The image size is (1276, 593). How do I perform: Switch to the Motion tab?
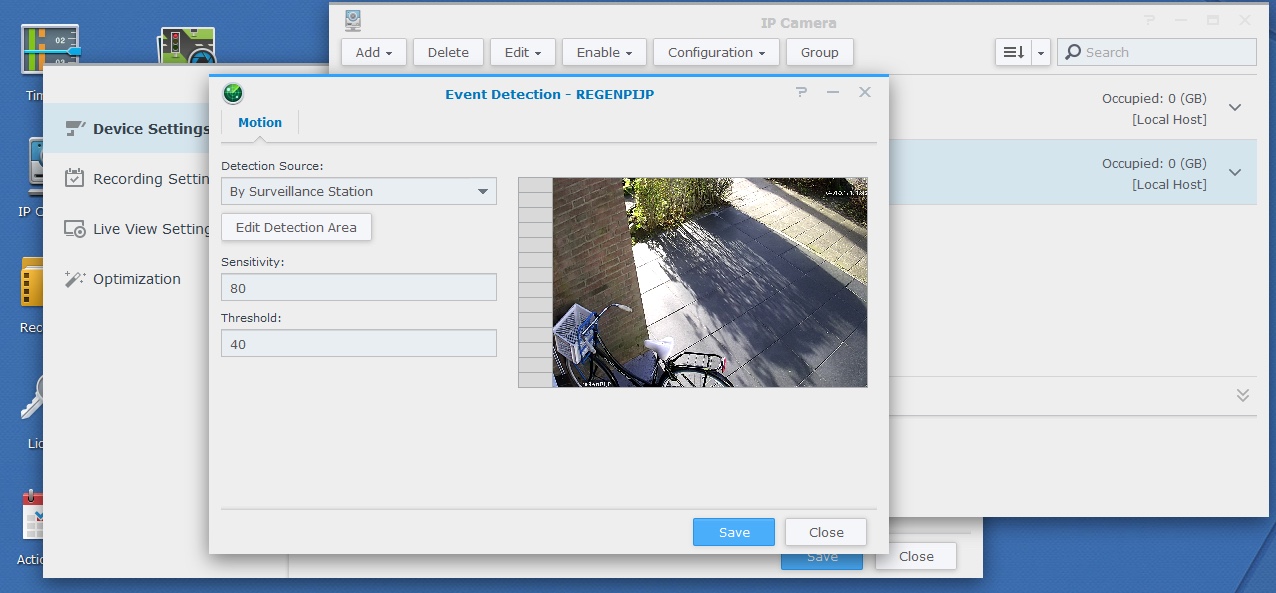click(260, 122)
